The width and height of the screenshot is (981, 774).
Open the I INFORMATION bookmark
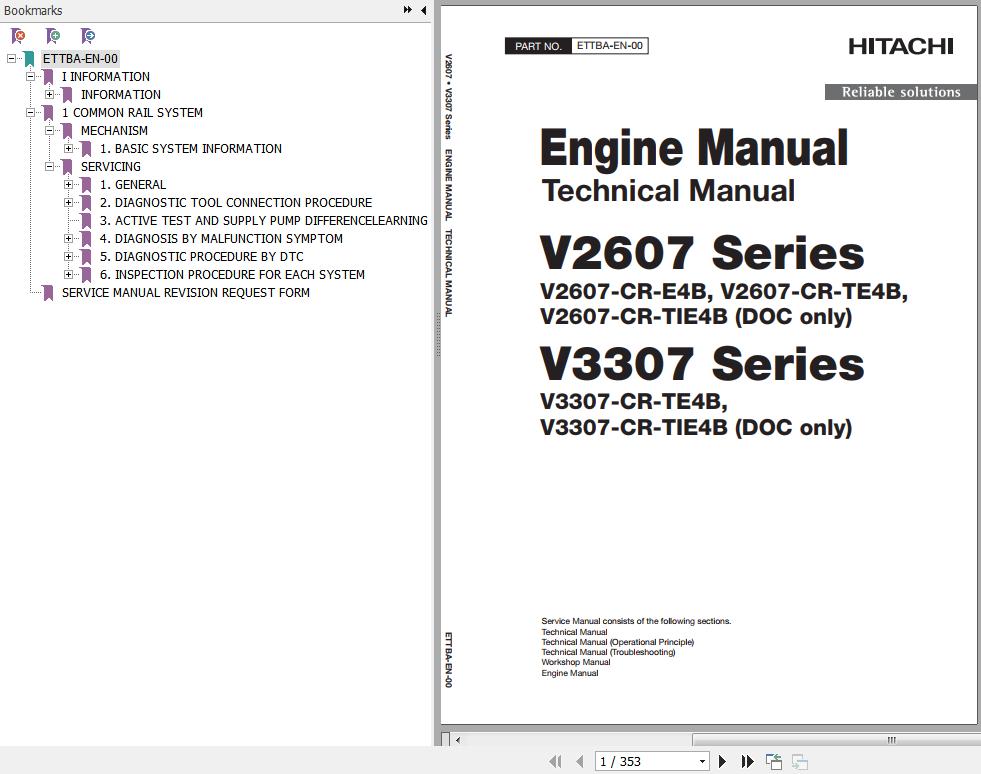pos(106,76)
